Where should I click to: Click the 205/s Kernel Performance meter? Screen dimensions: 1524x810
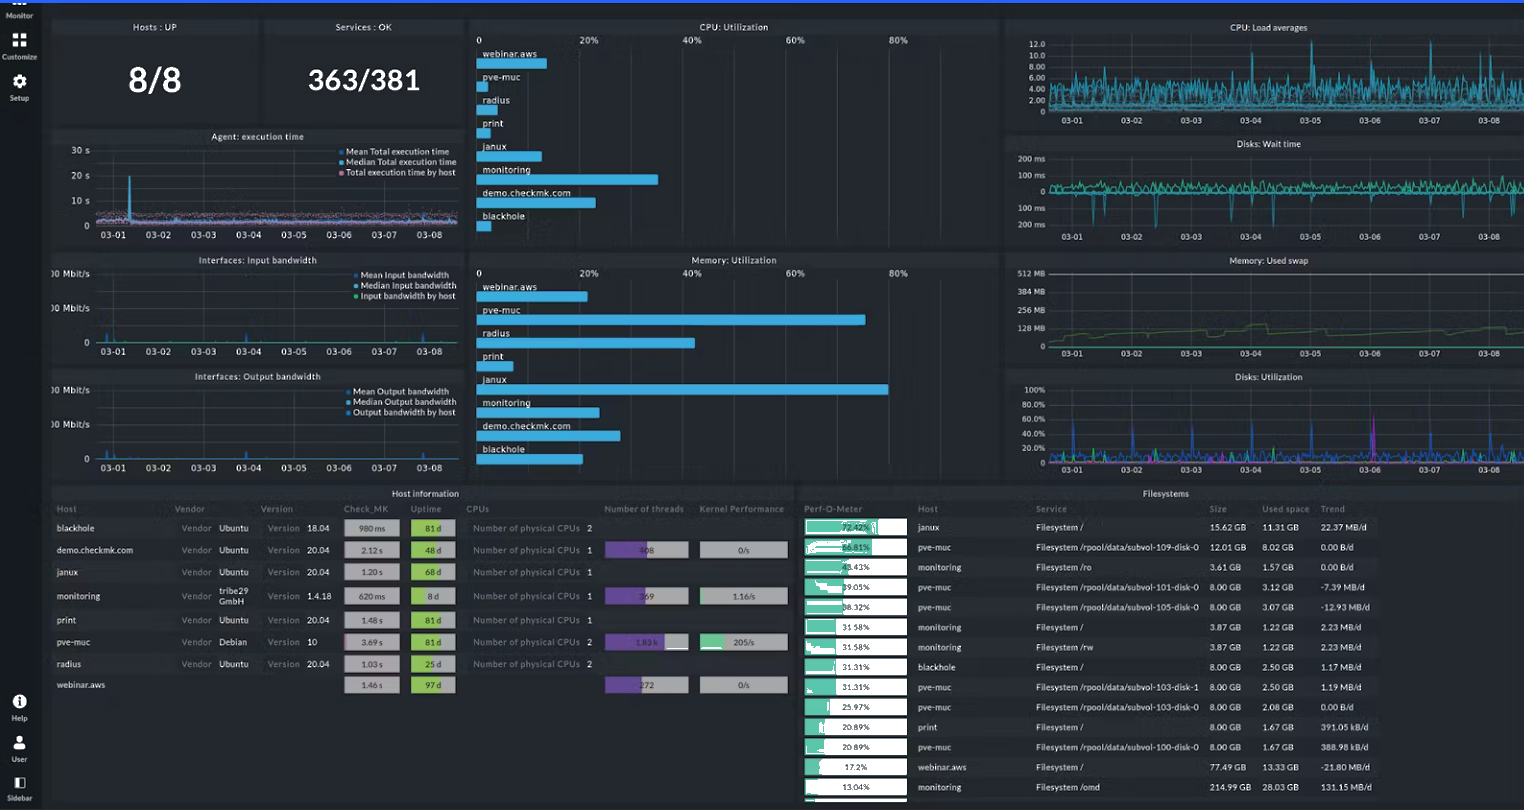(743, 642)
